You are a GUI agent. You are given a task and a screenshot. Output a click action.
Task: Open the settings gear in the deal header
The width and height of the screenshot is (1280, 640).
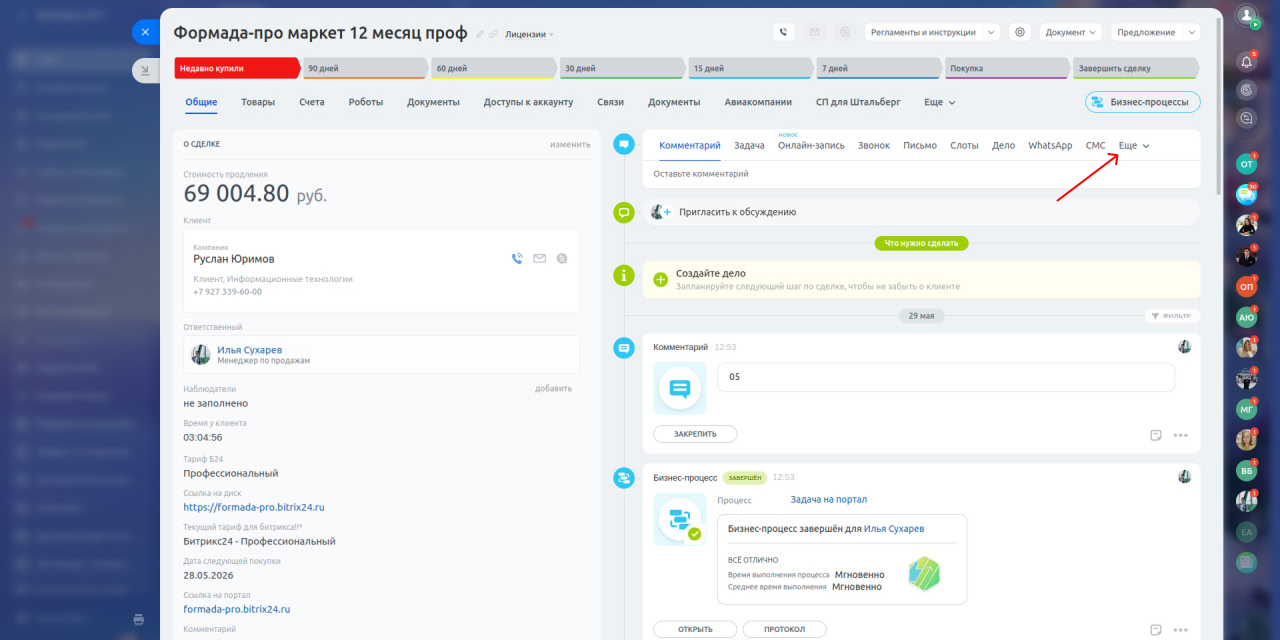coord(1020,32)
